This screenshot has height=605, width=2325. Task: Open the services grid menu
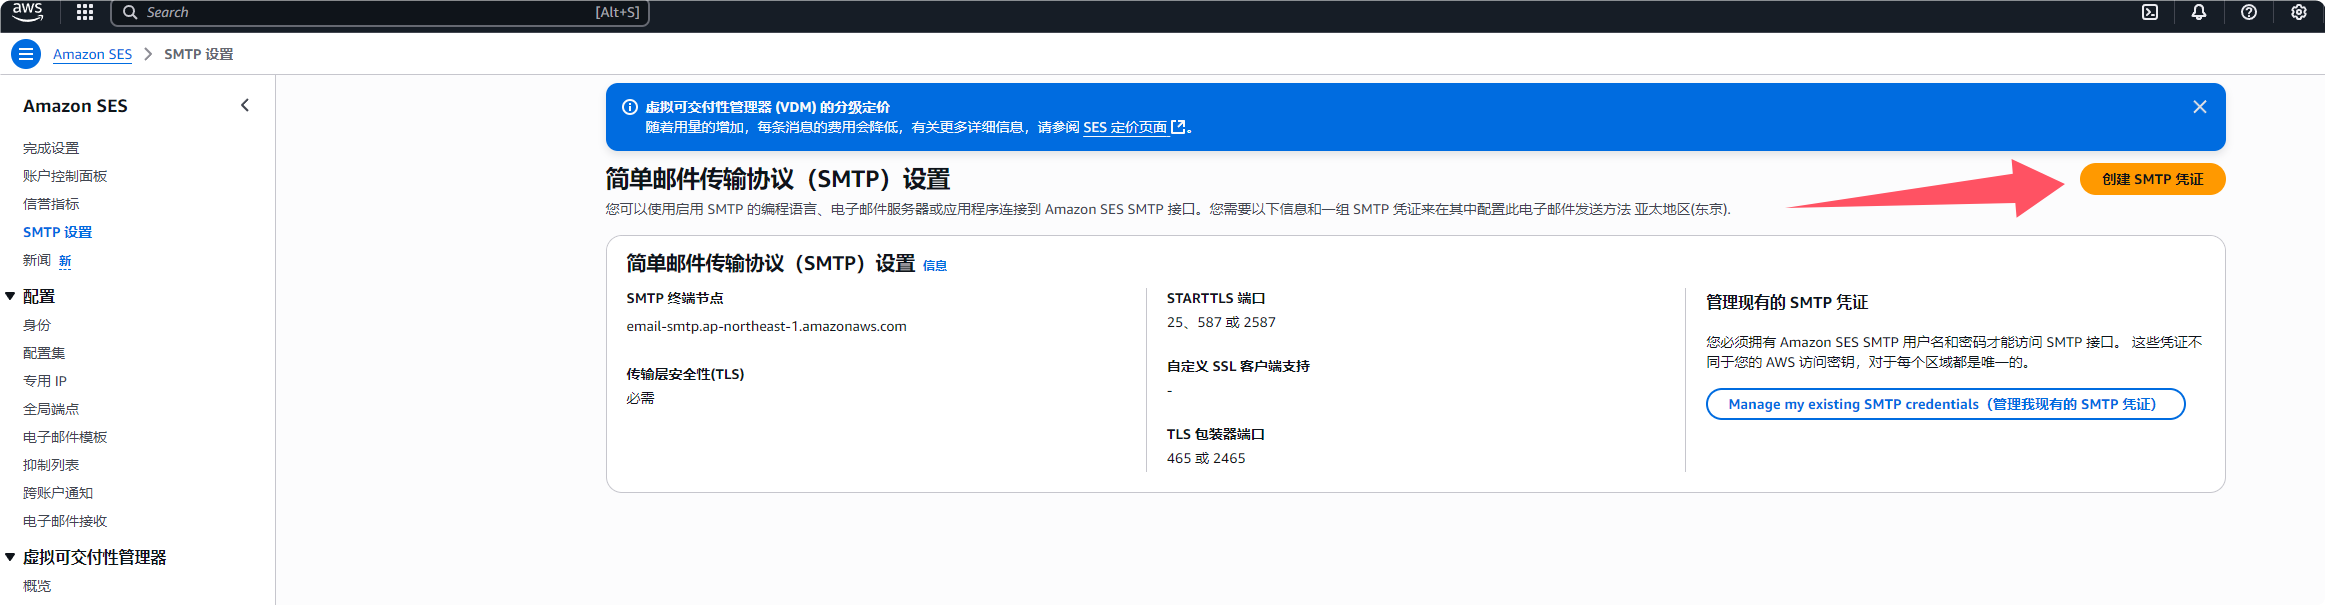click(85, 12)
